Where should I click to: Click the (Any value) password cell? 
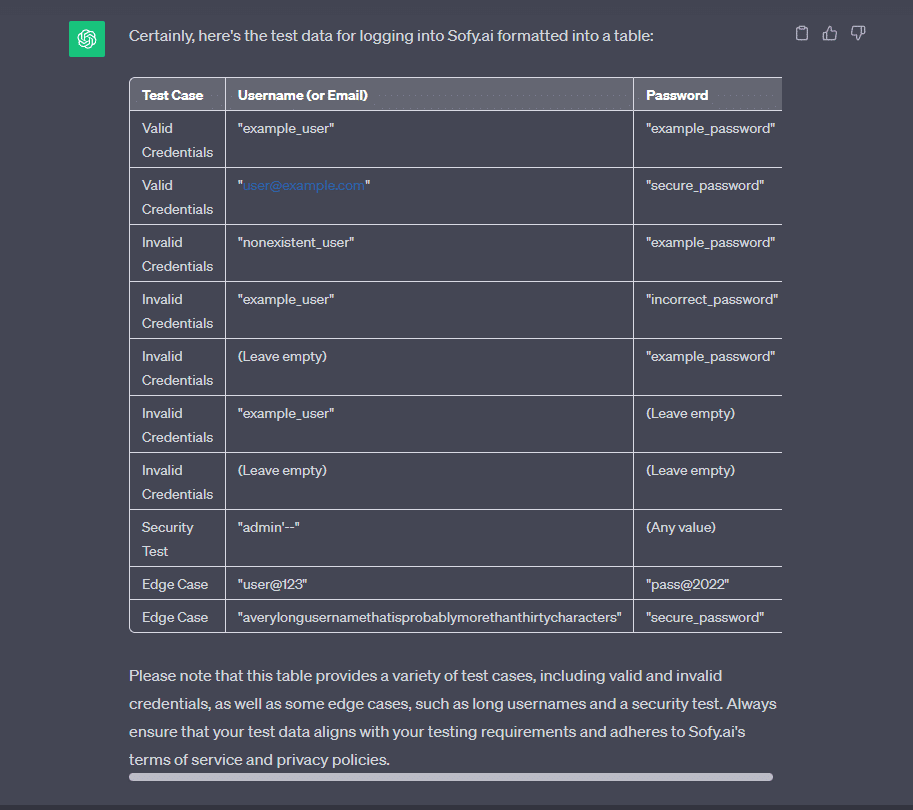click(707, 538)
